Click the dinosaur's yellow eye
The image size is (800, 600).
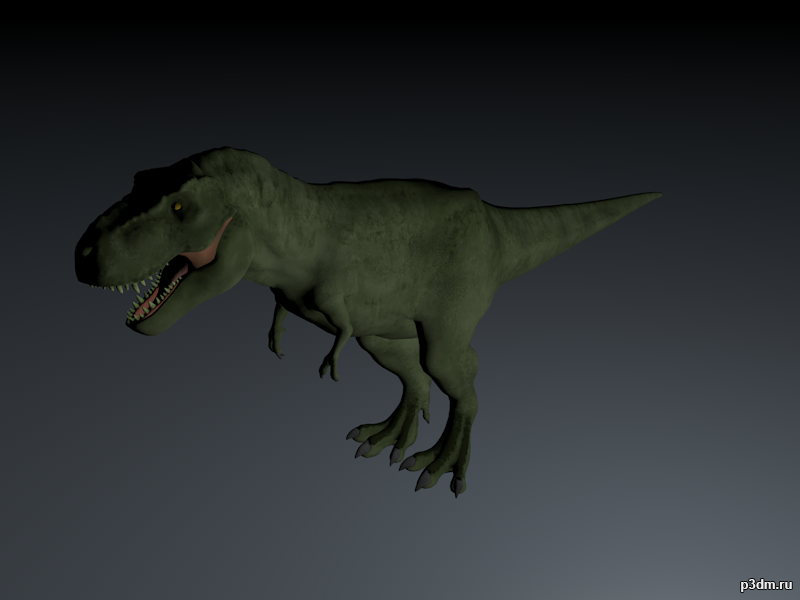click(x=178, y=207)
